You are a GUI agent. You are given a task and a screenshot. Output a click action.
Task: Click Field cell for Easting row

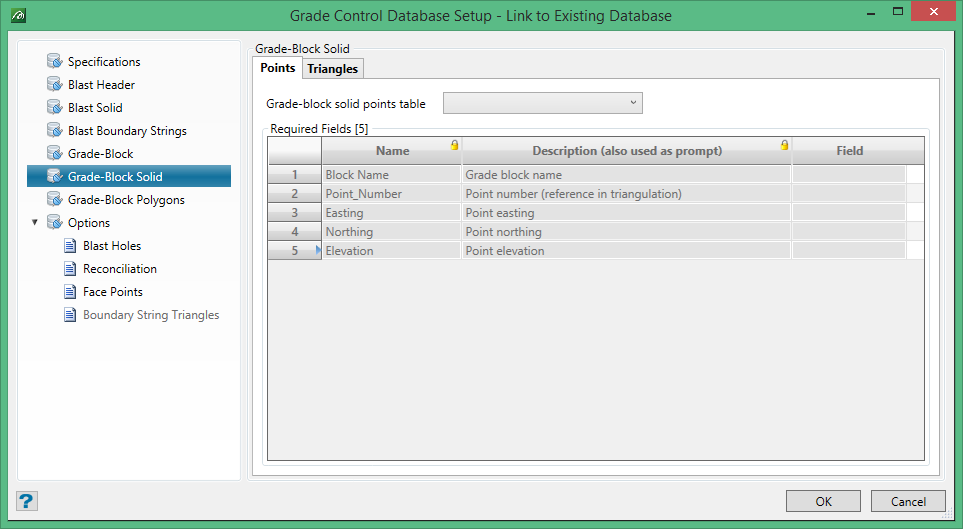[x=848, y=213]
